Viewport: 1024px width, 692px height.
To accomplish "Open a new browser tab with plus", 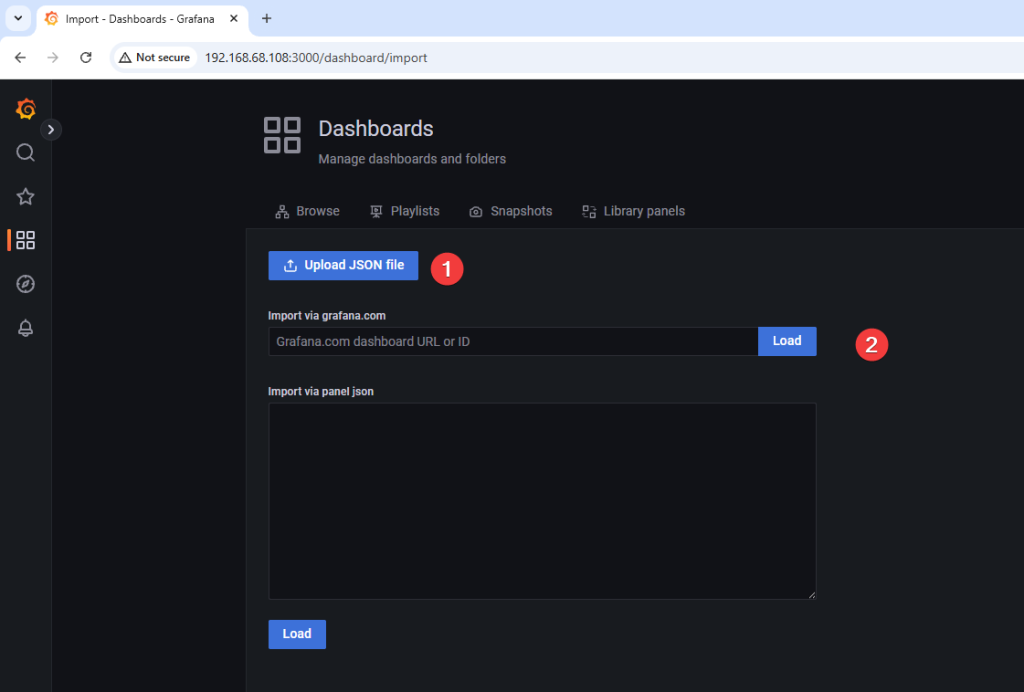I will click(266, 19).
